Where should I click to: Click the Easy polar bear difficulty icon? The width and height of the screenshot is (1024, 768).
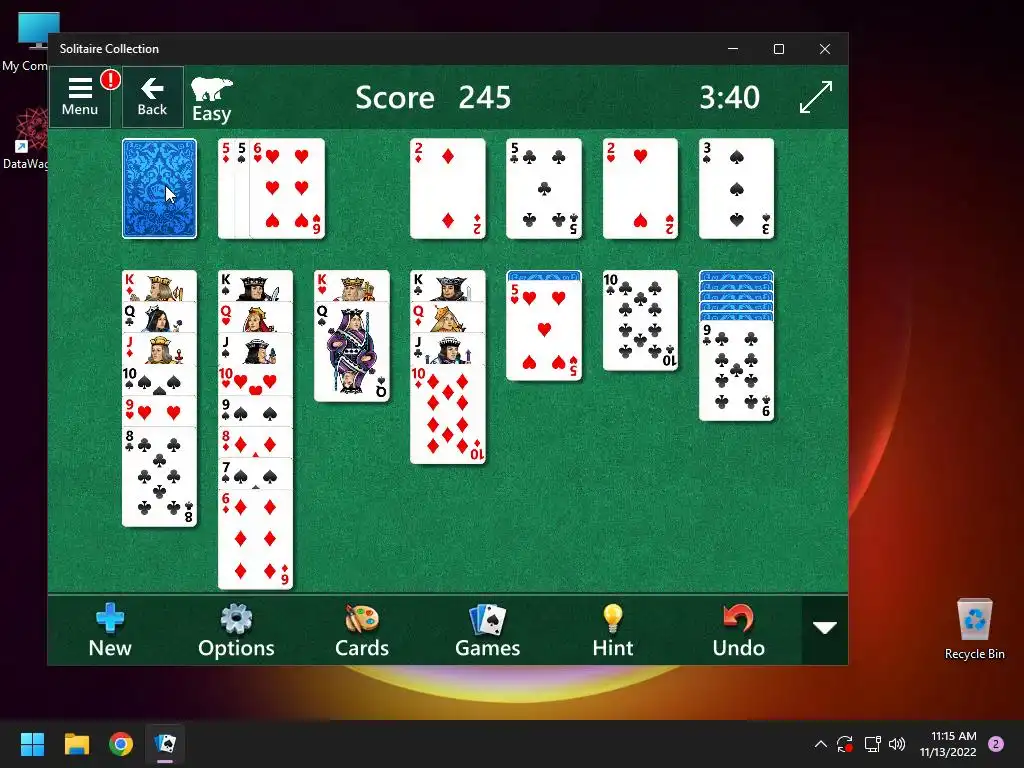tap(212, 99)
